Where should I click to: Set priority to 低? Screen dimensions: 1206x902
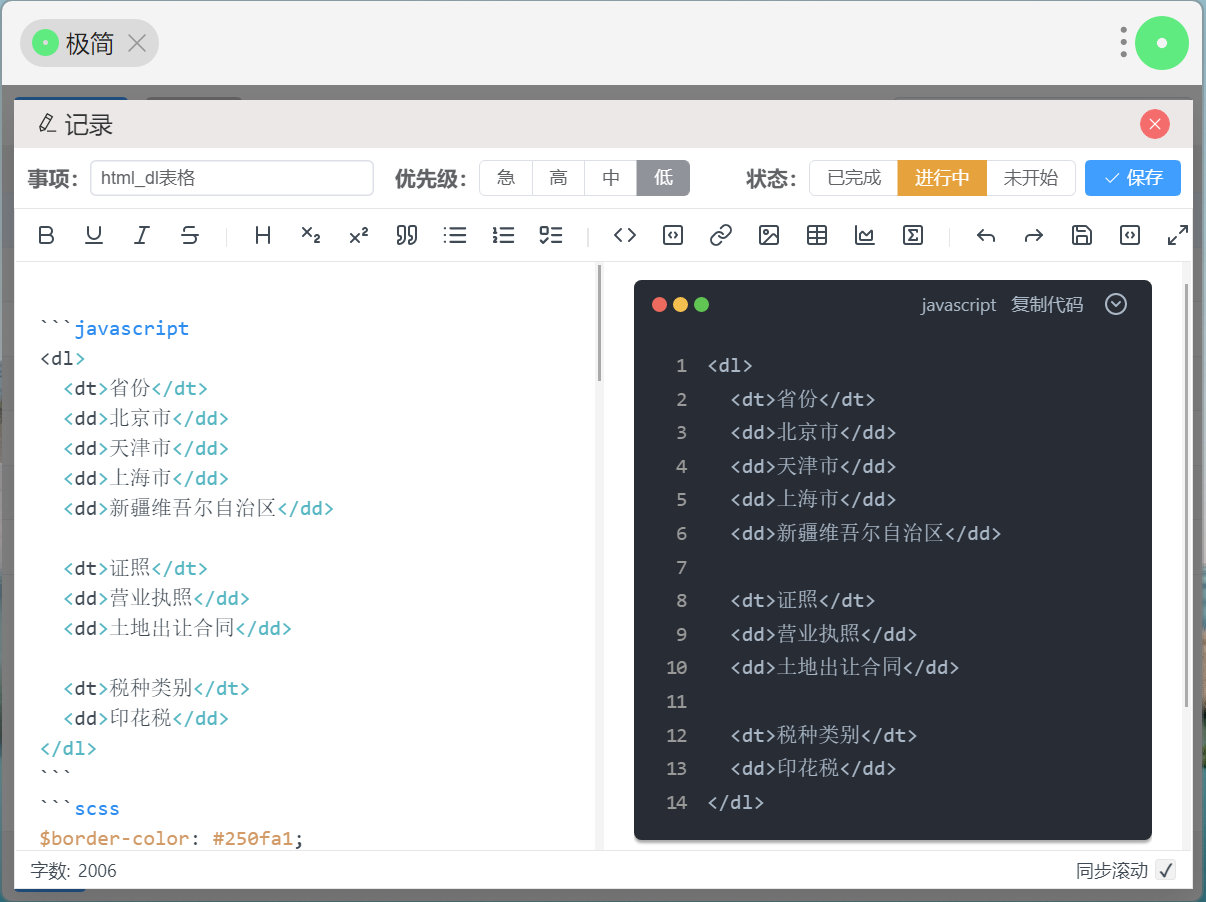(x=664, y=178)
